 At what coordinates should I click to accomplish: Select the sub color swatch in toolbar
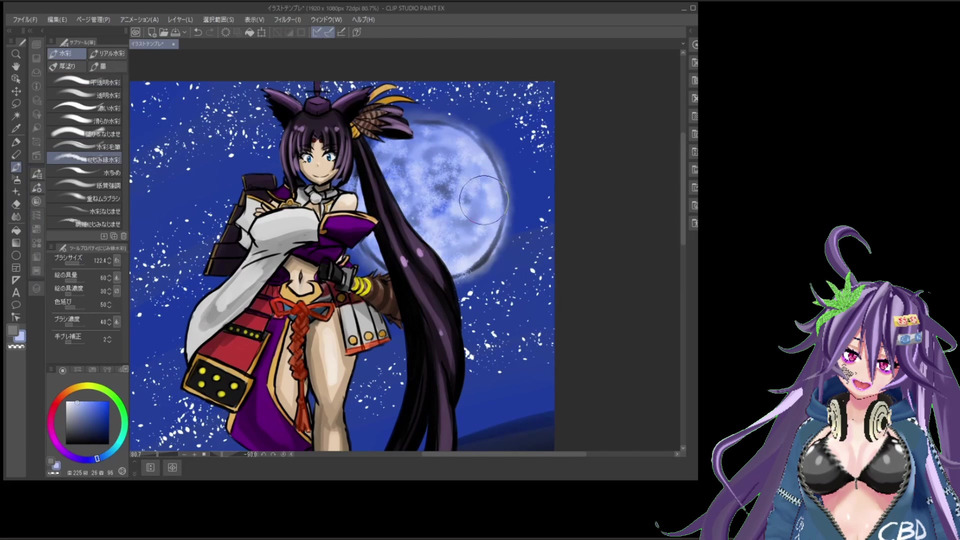[20, 336]
